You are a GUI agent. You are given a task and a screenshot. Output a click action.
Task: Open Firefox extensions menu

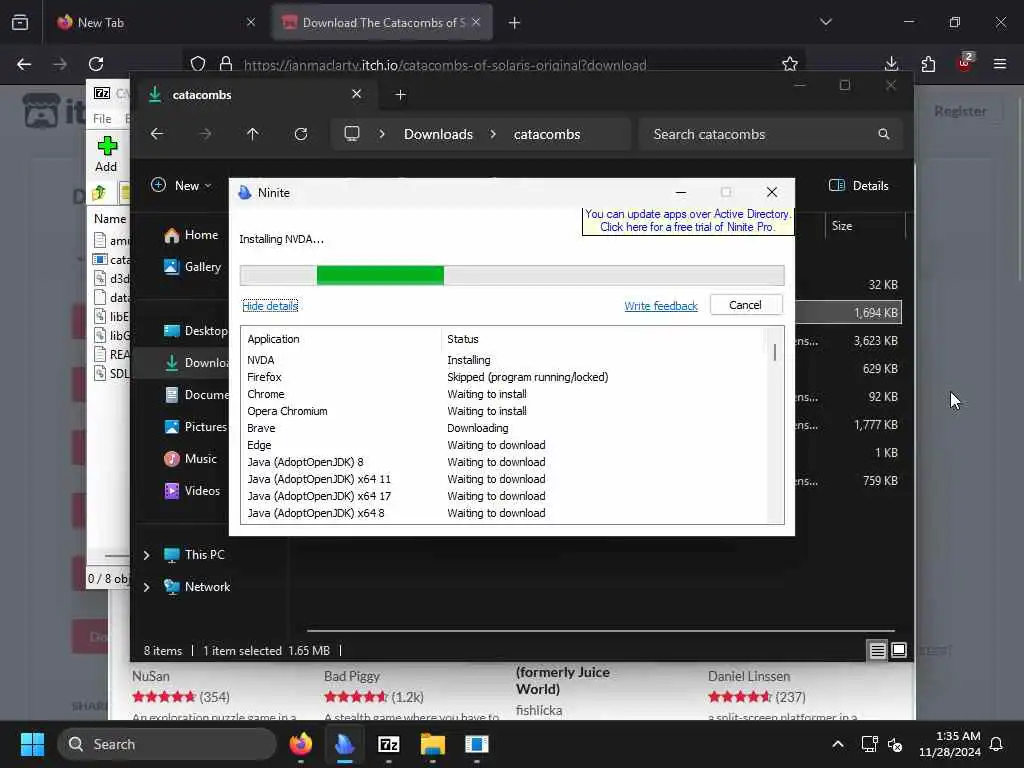928,64
